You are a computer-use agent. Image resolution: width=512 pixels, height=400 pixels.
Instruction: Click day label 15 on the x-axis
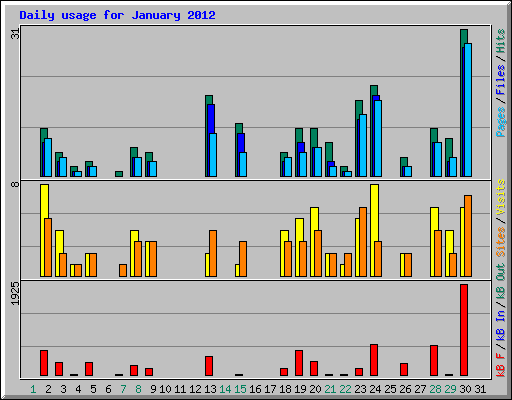tap(240, 389)
